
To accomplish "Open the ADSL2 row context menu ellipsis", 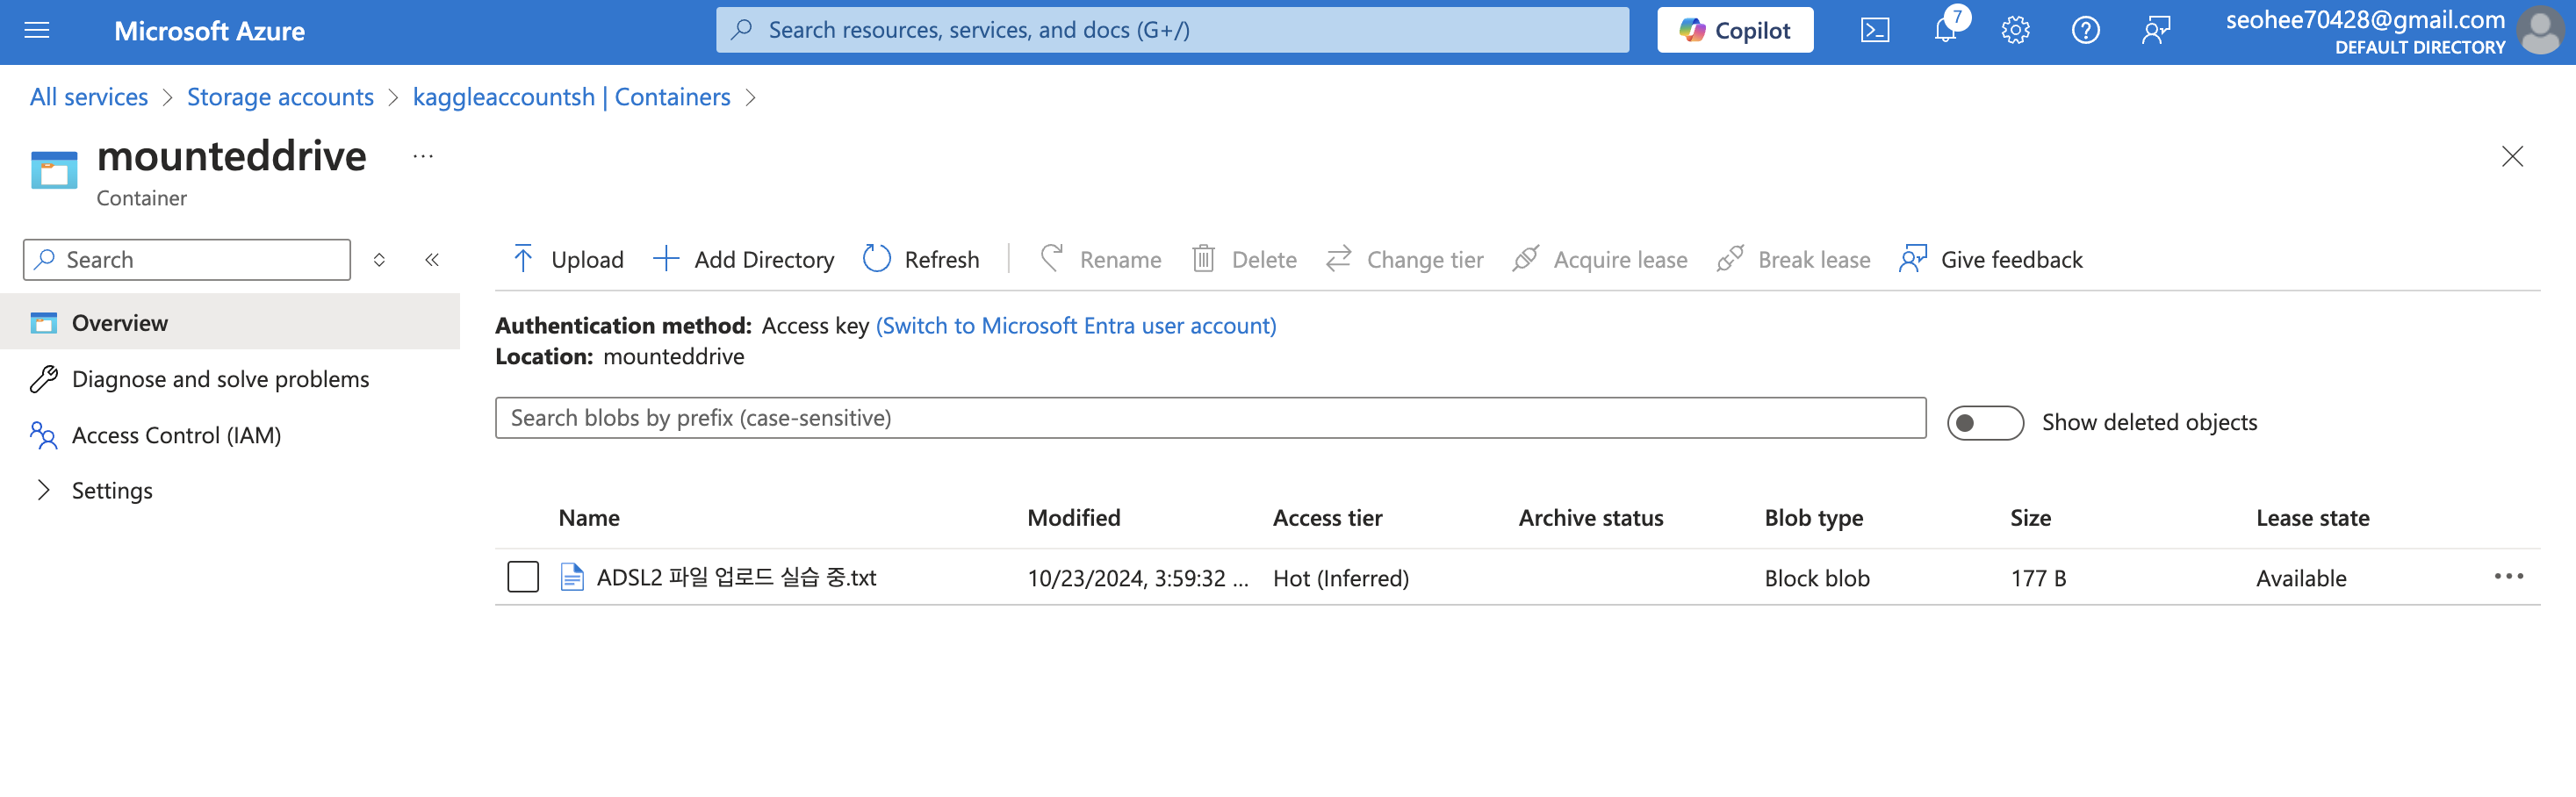I will click(x=2508, y=577).
